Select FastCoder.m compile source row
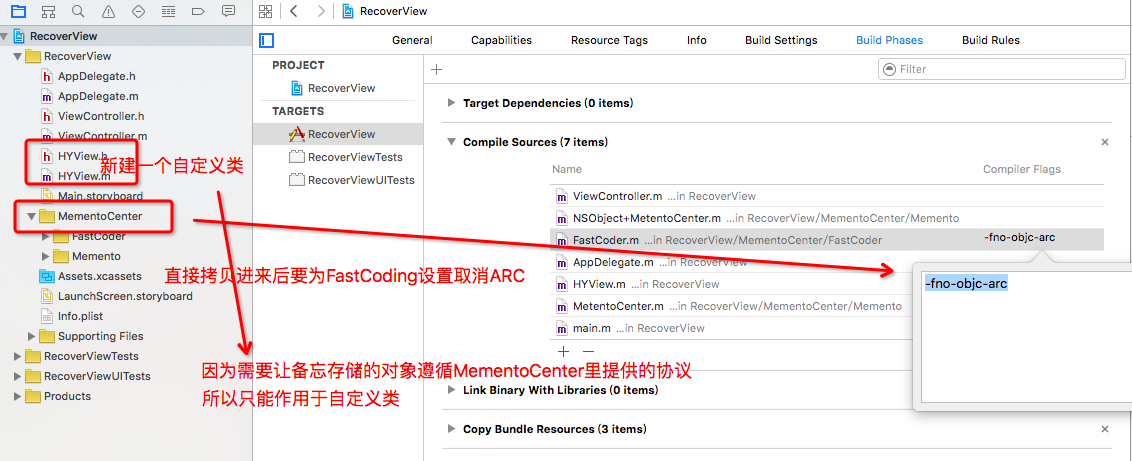The height and width of the screenshot is (461, 1132). (x=828, y=240)
